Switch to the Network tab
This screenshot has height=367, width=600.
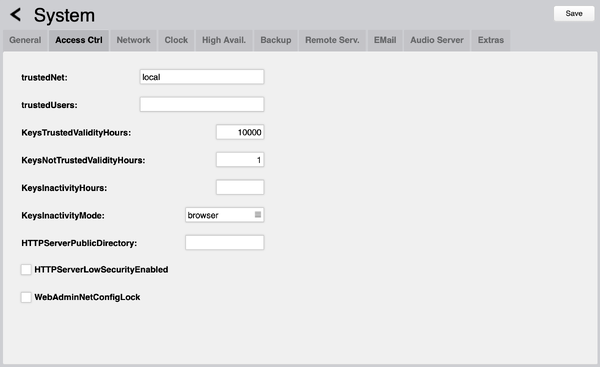point(134,40)
